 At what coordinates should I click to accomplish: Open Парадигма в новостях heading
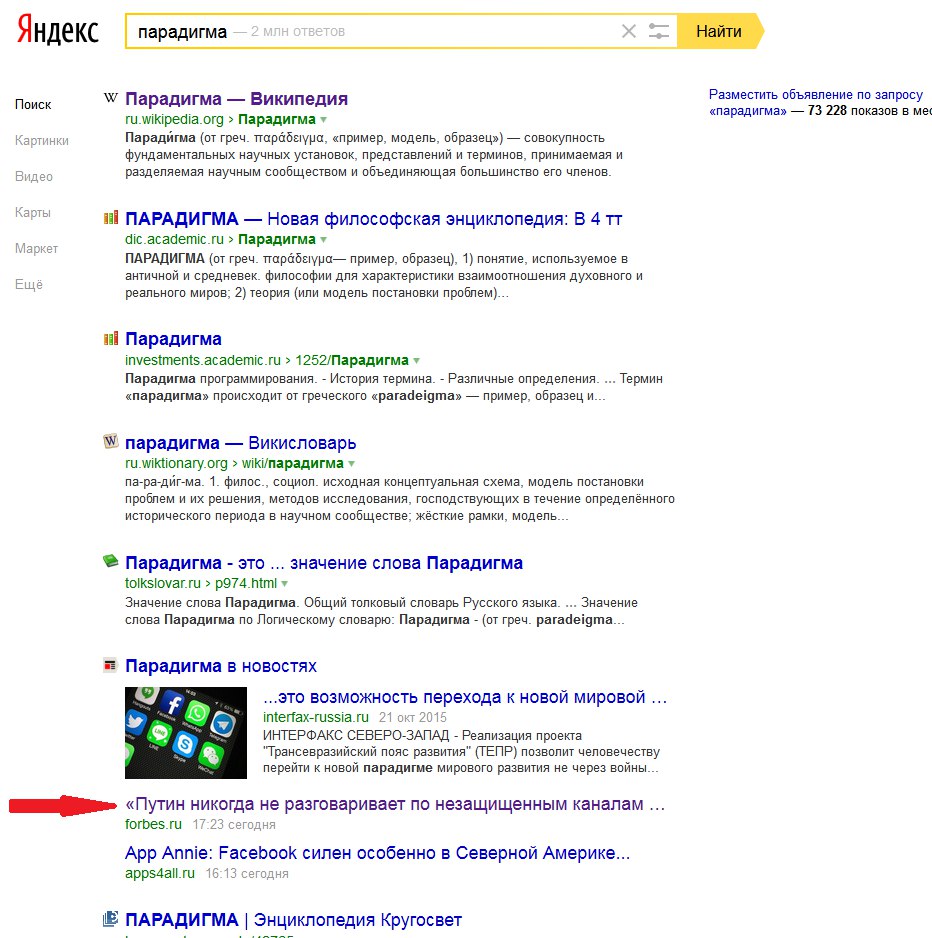click(221, 666)
